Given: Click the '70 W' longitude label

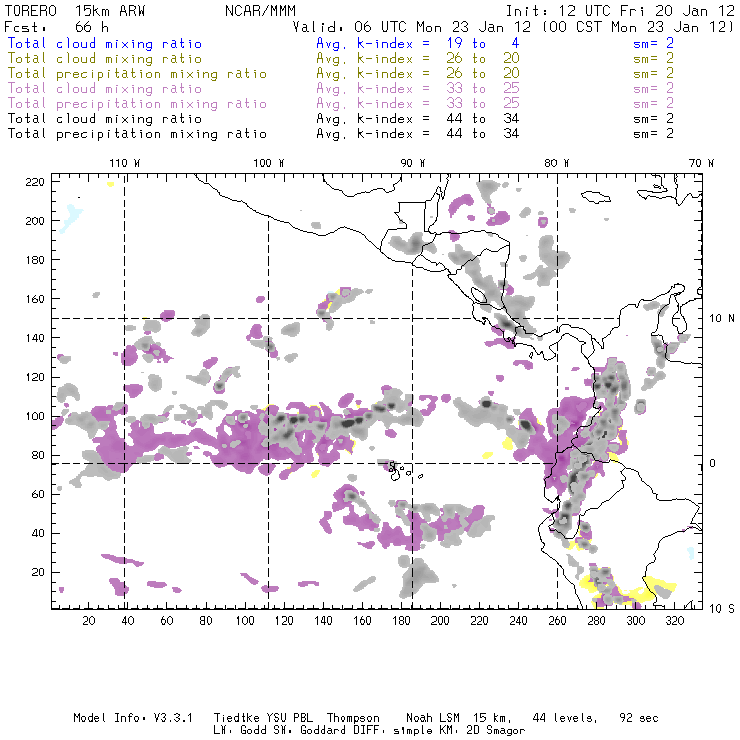Looking at the screenshot, I should click(701, 163).
